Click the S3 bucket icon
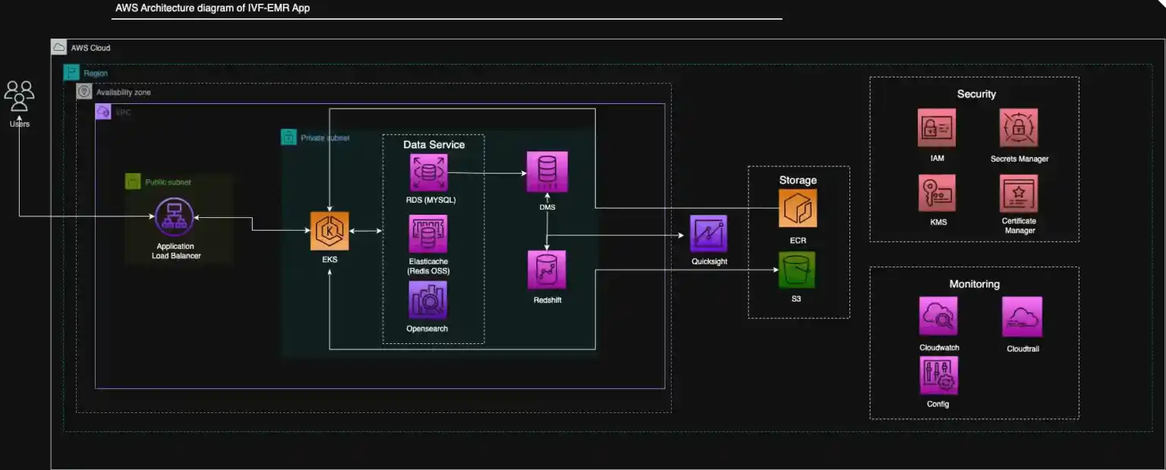Screen dimensions: 1166x470 tap(797, 270)
